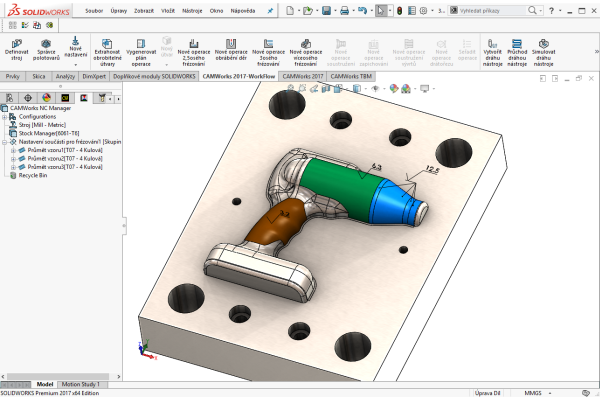
Task: Click the Definovat stroj tool
Action: click(16, 50)
